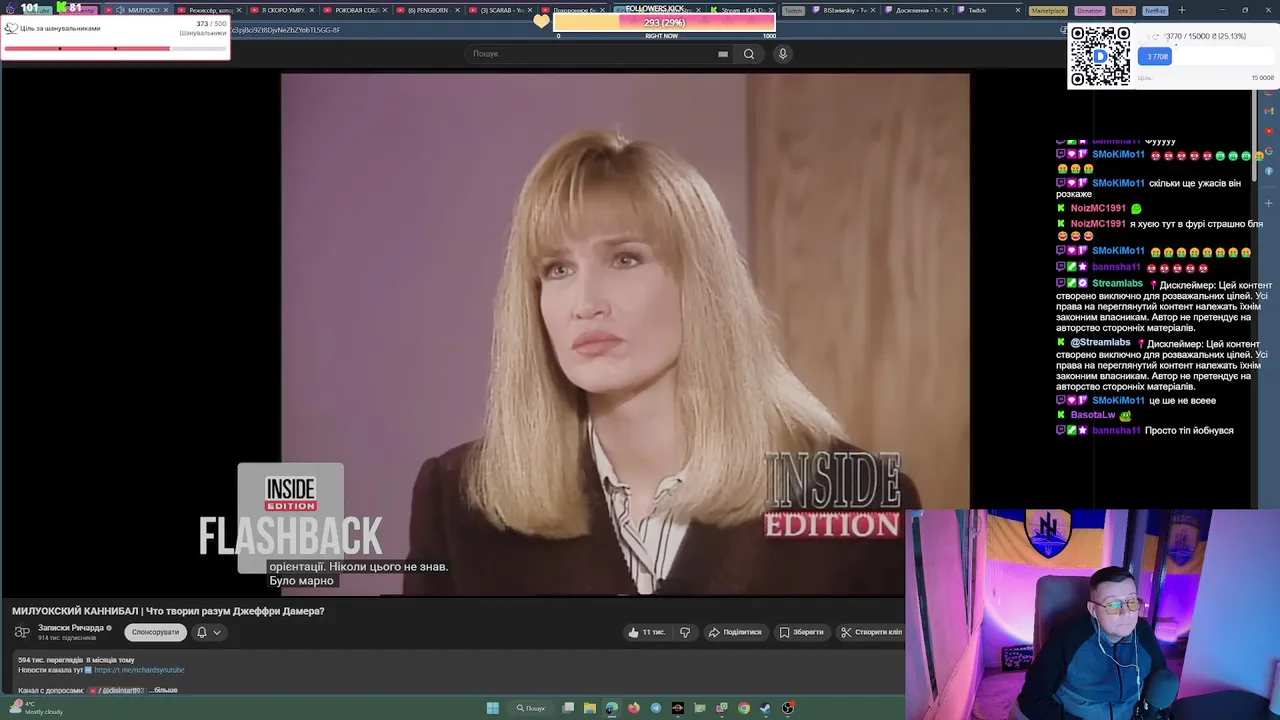Click the Спонсорувати button
This screenshot has width=1280, height=720.
click(155, 632)
